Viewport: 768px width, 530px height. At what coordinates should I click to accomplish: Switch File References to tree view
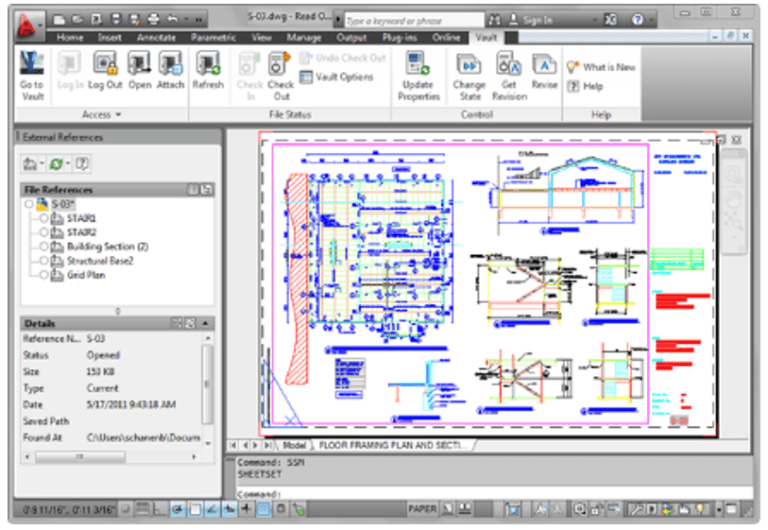coord(207,190)
